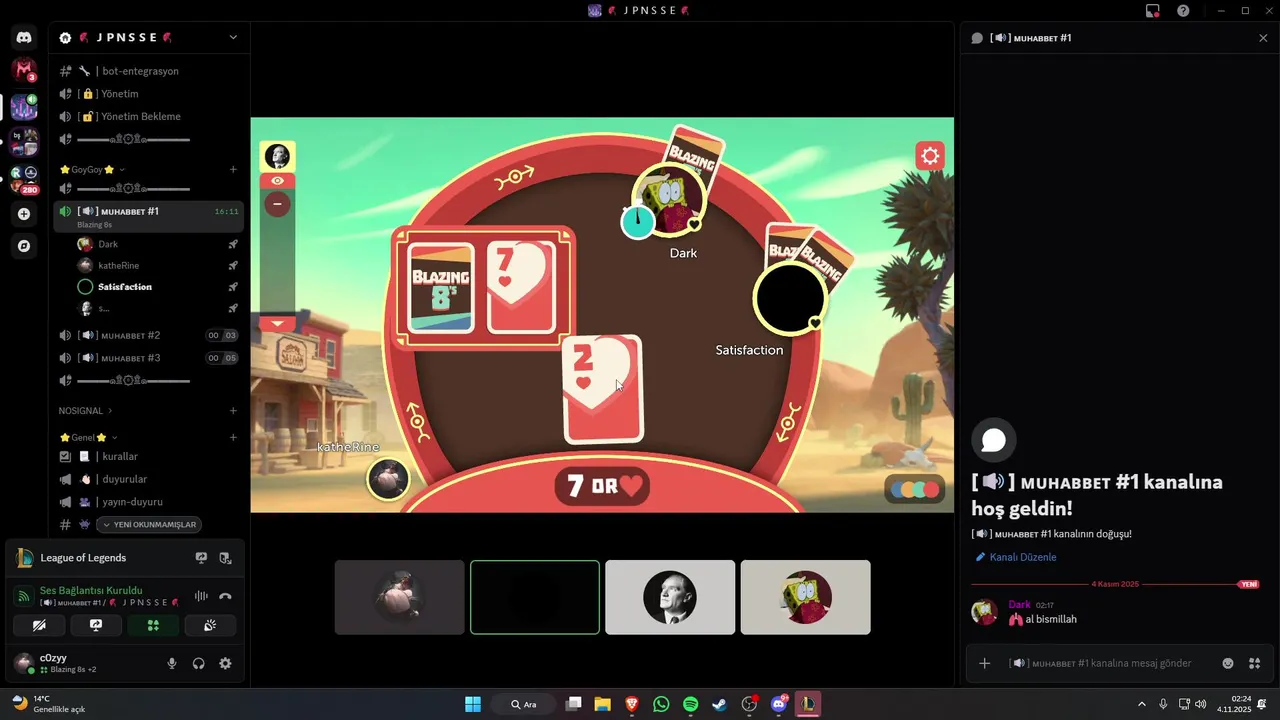Open apps icon in chat message box
The height and width of the screenshot is (720, 1280).
click(1254, 663)
